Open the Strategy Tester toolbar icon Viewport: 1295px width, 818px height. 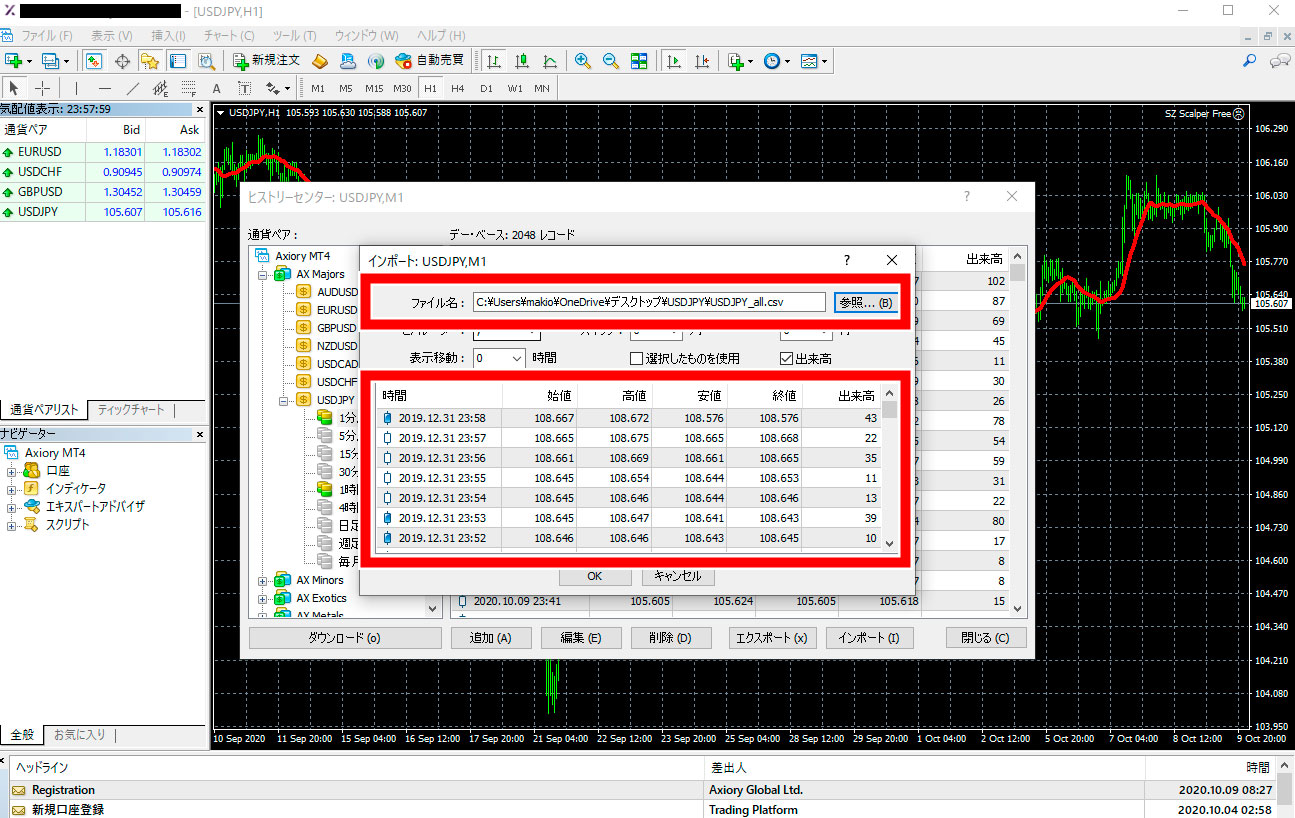click(205, 61)
